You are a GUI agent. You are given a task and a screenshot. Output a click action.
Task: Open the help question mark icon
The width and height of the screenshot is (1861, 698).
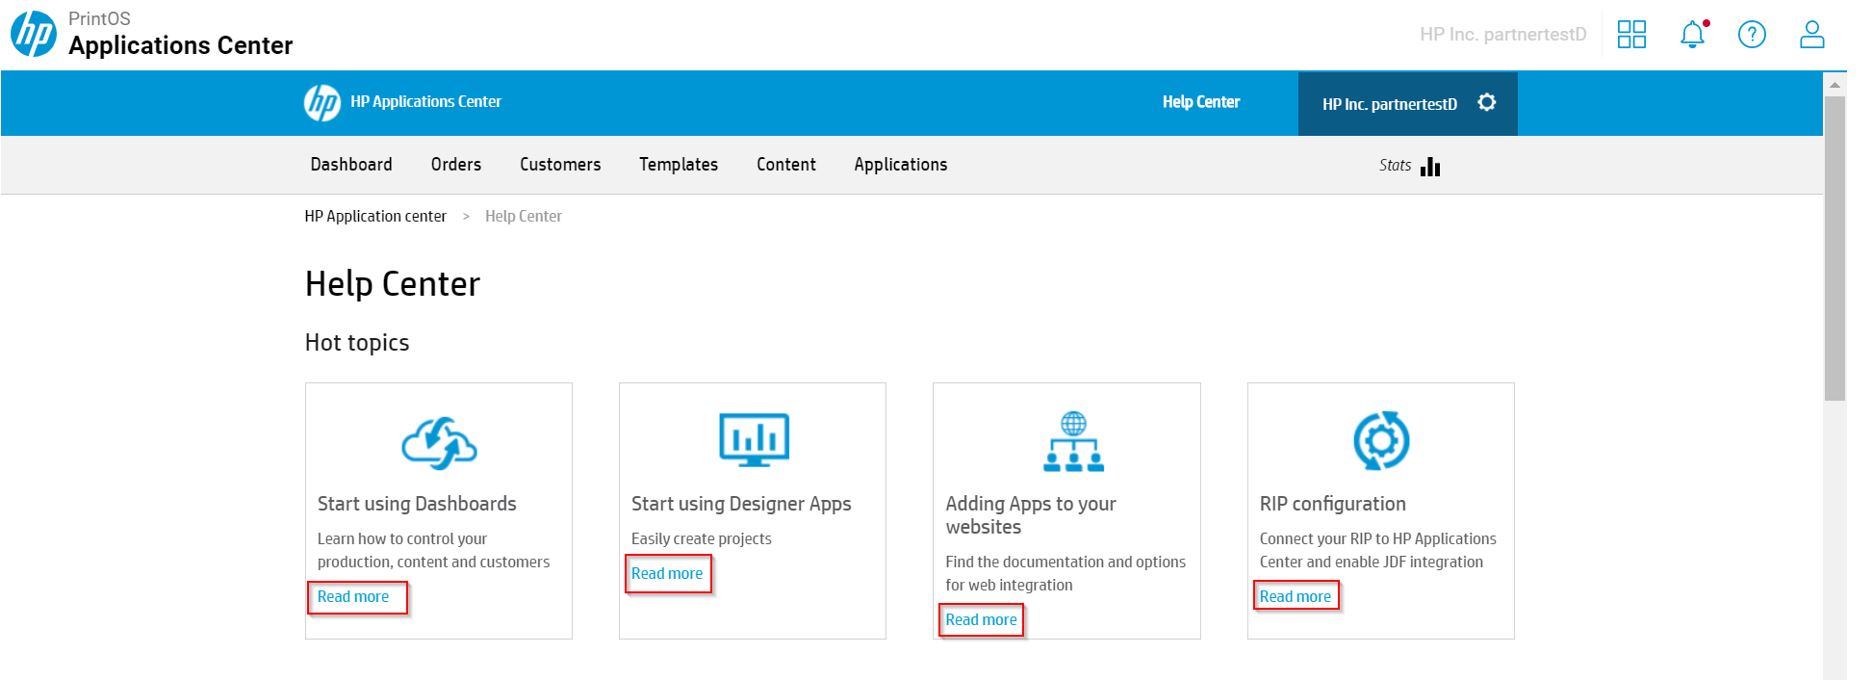coord(1751,34)
